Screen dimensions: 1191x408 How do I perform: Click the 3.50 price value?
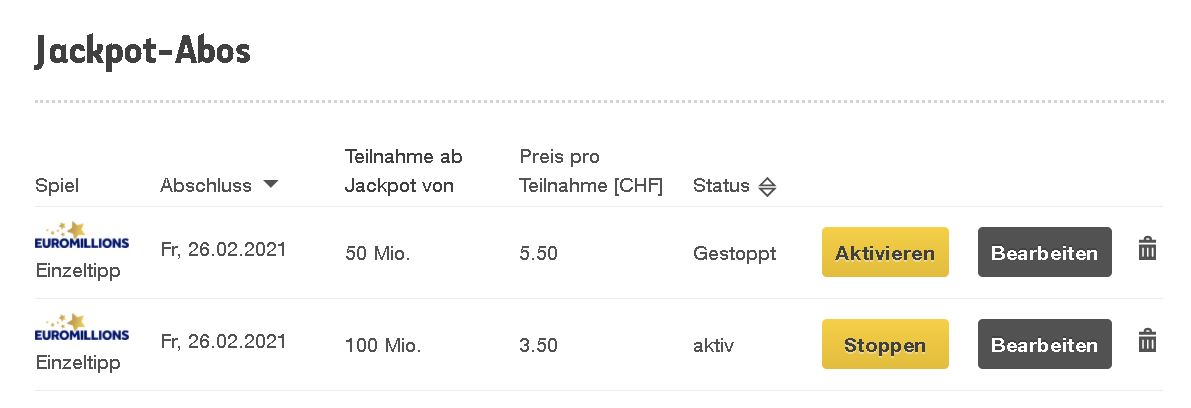[538, 346]
